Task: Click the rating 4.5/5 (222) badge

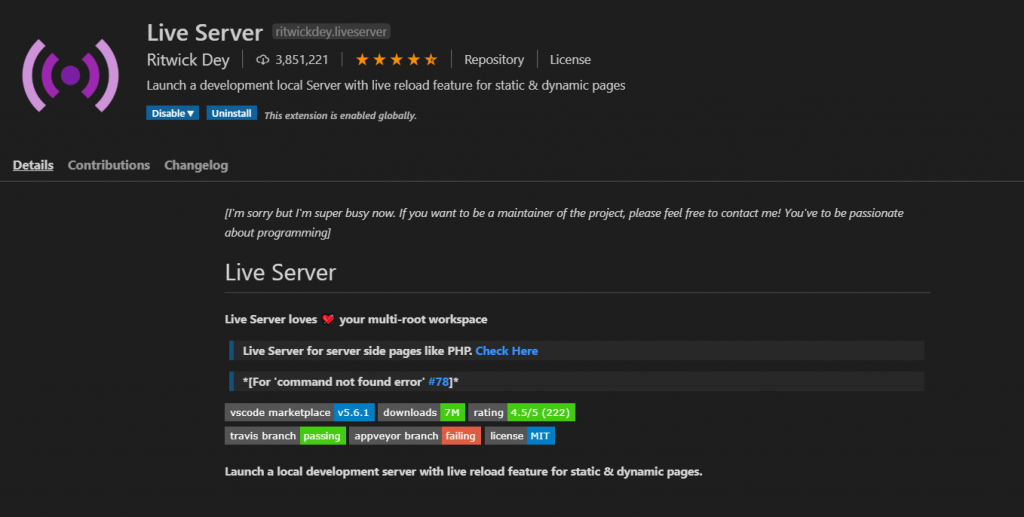Action: (x=522, y=413)
